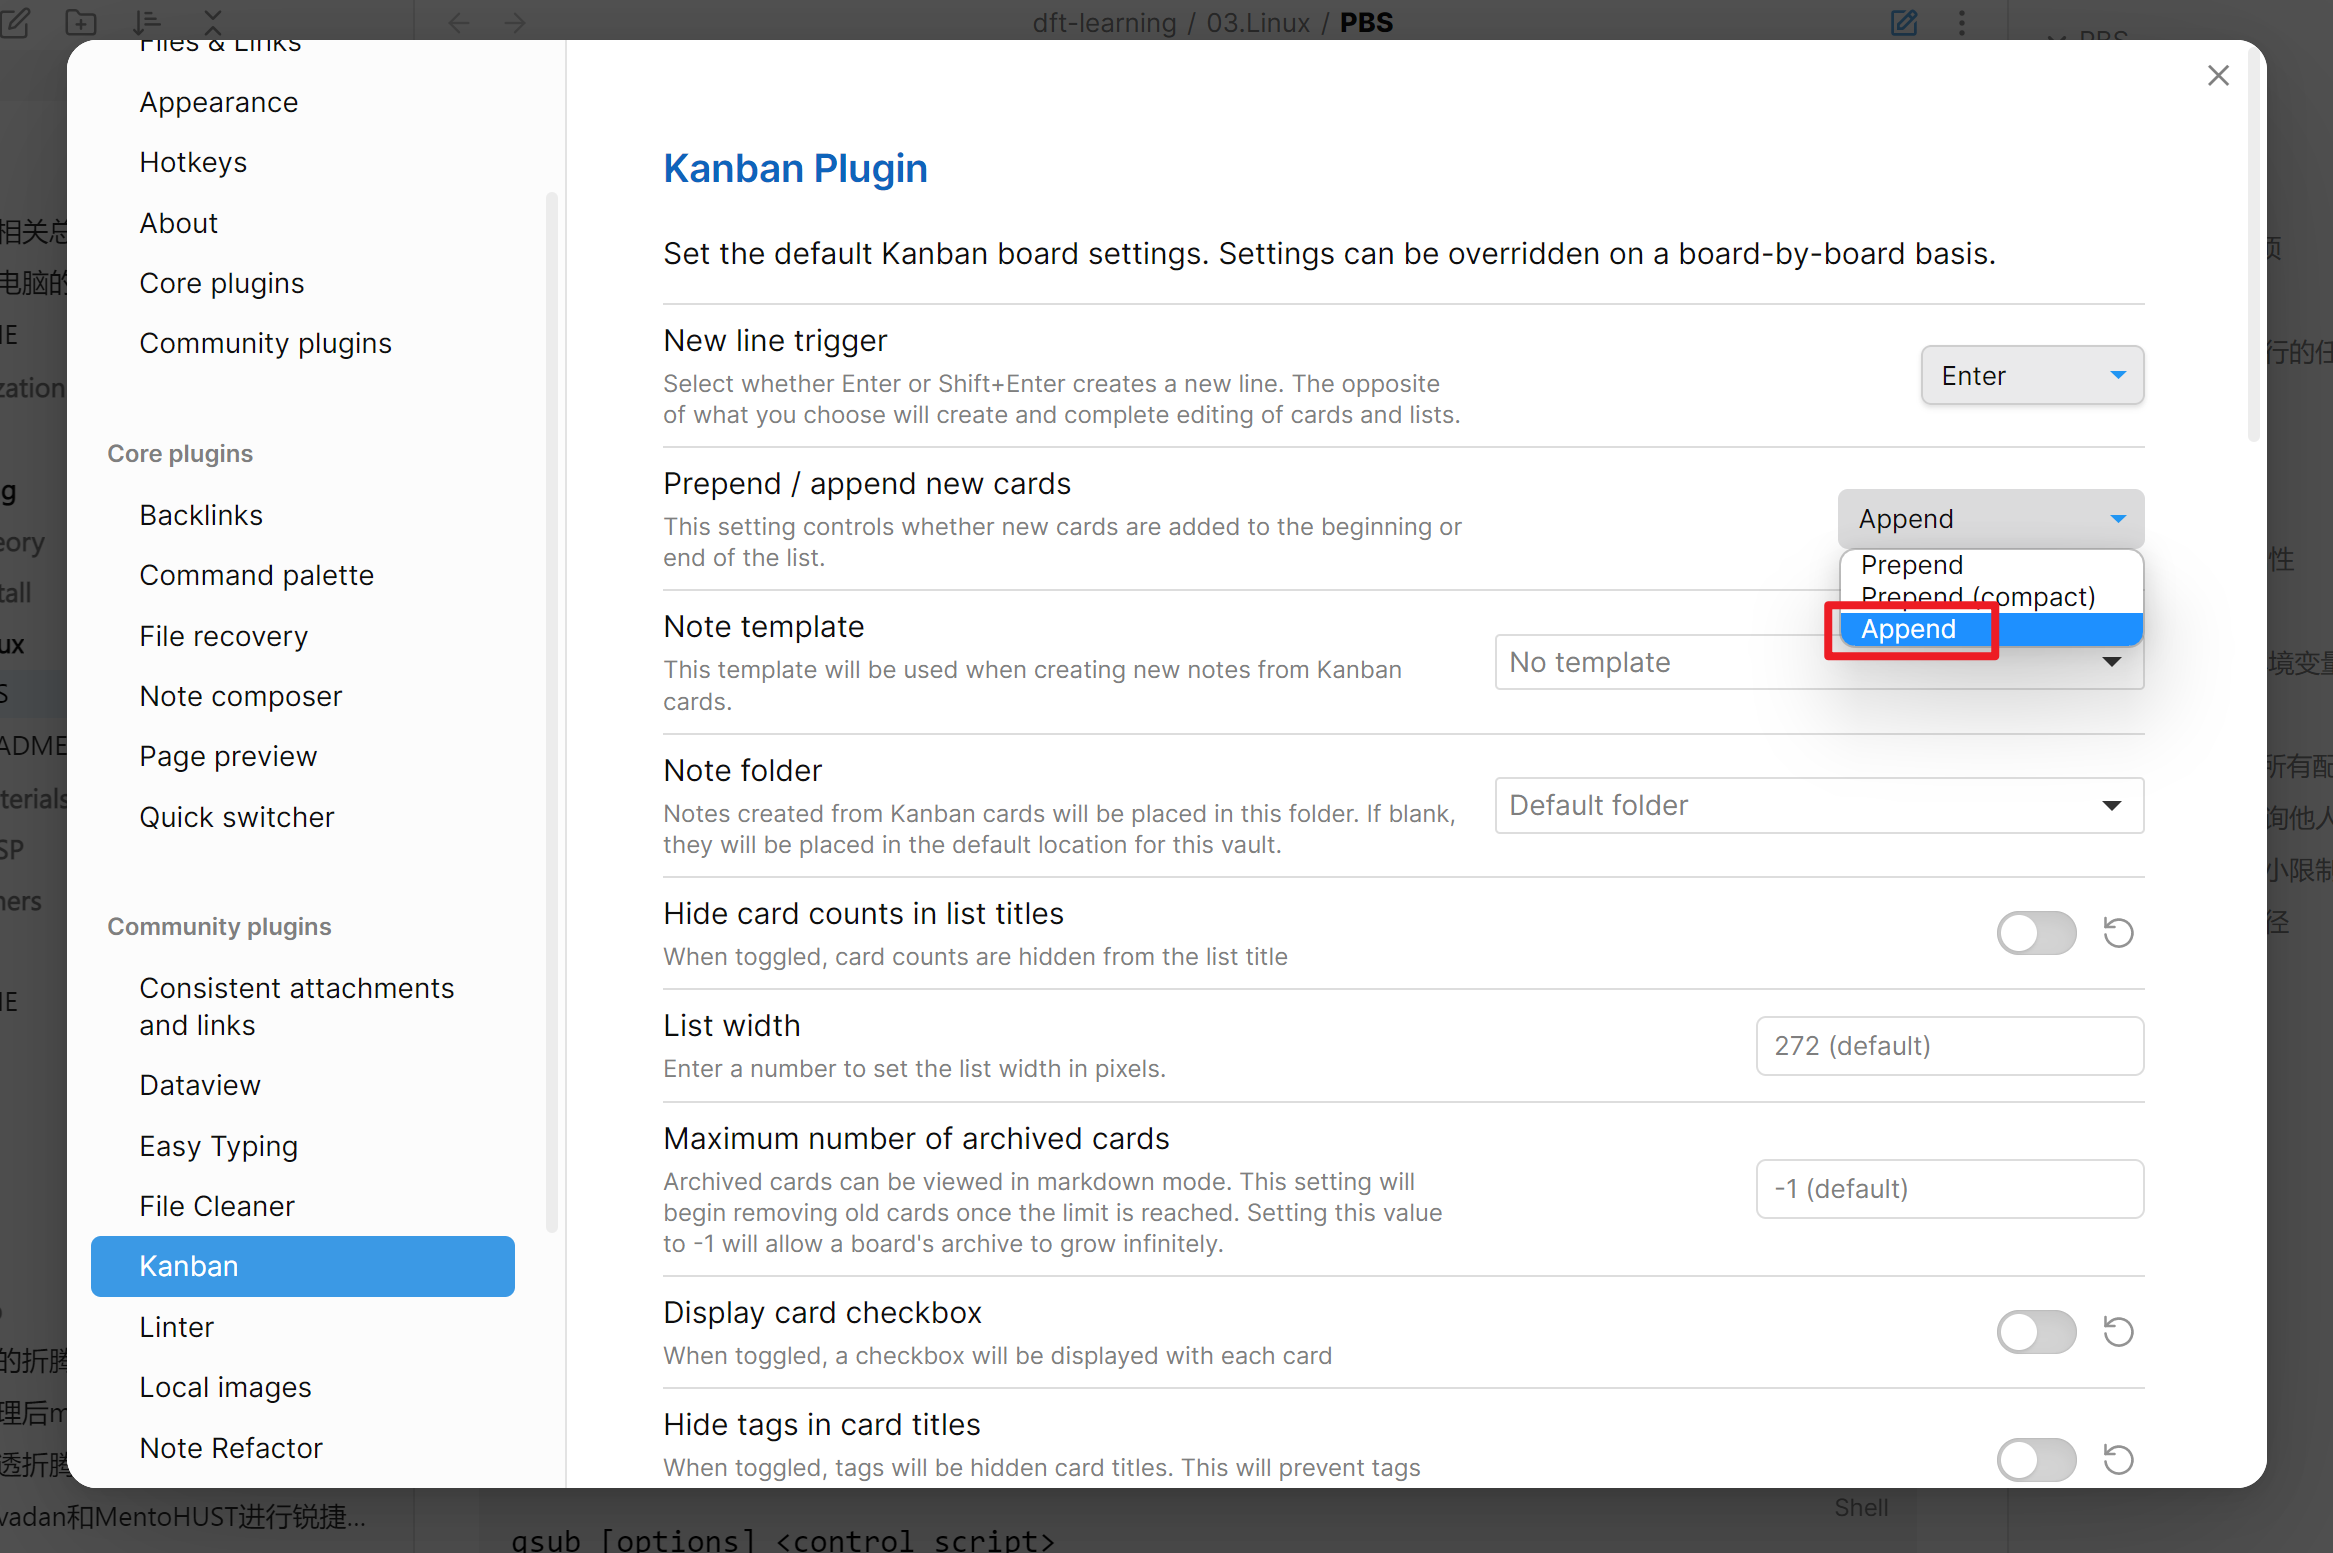Open the more options vertical dots

[1962, 22]
